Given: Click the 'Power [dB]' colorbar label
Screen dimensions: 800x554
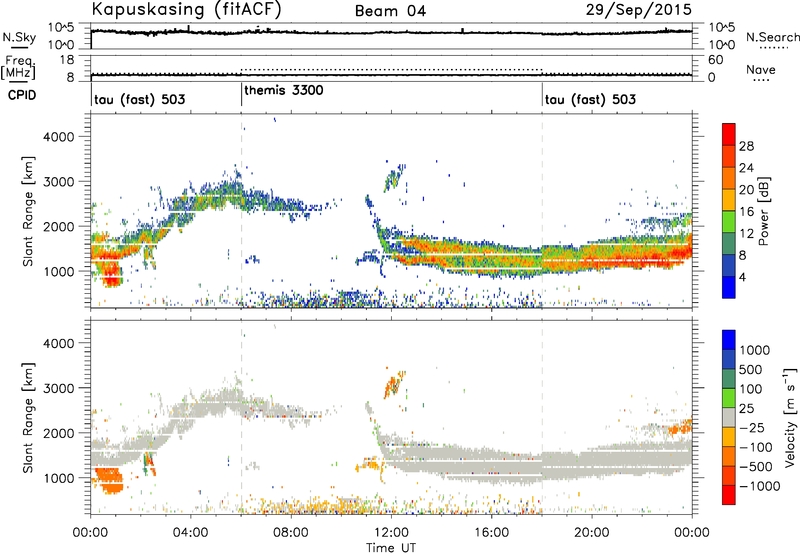Looking at the screenshot, I should 763,211.
